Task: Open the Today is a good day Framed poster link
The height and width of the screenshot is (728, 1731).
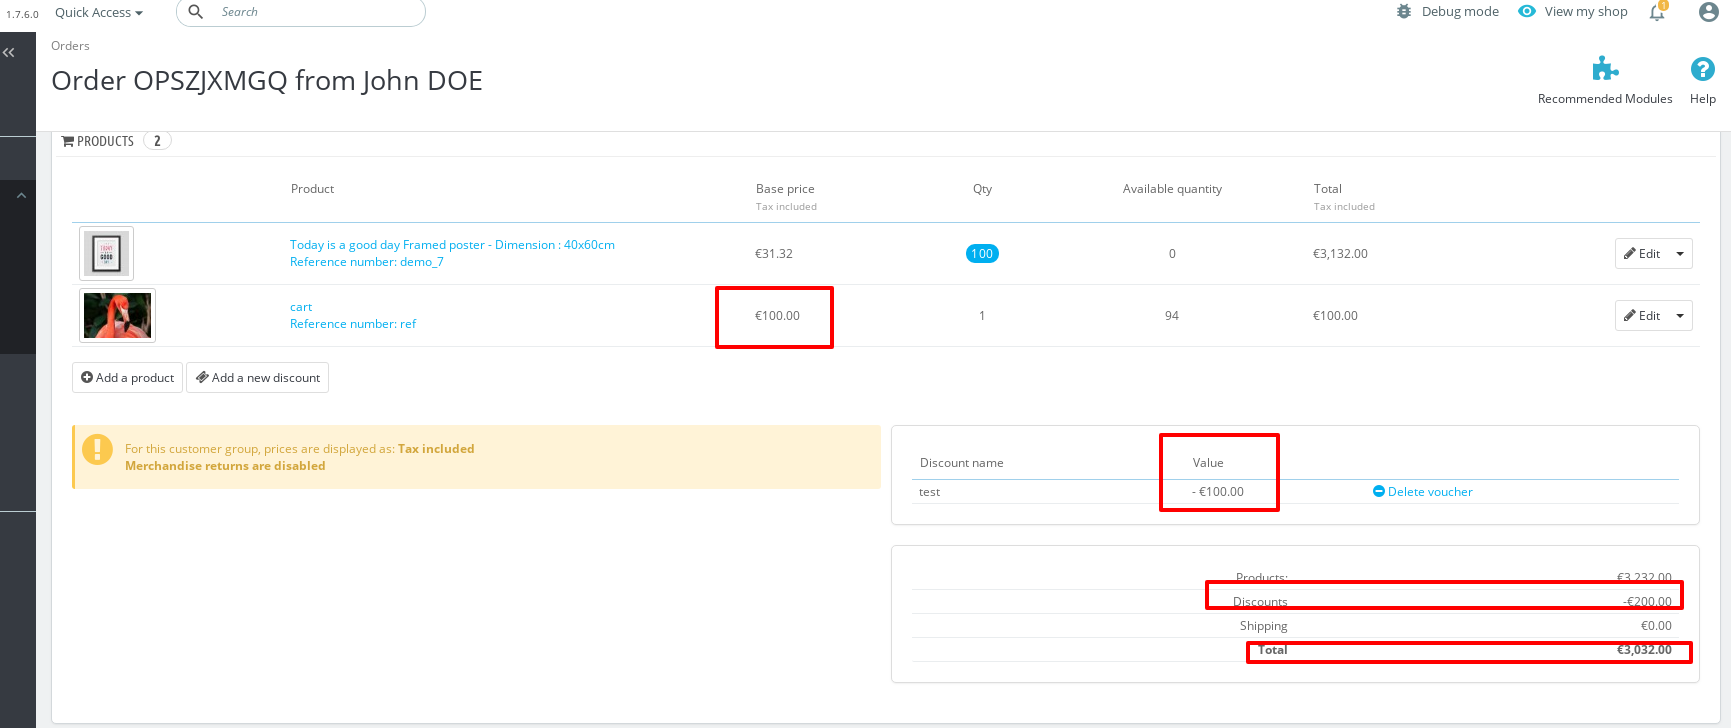Action: (x=452, y=245)
